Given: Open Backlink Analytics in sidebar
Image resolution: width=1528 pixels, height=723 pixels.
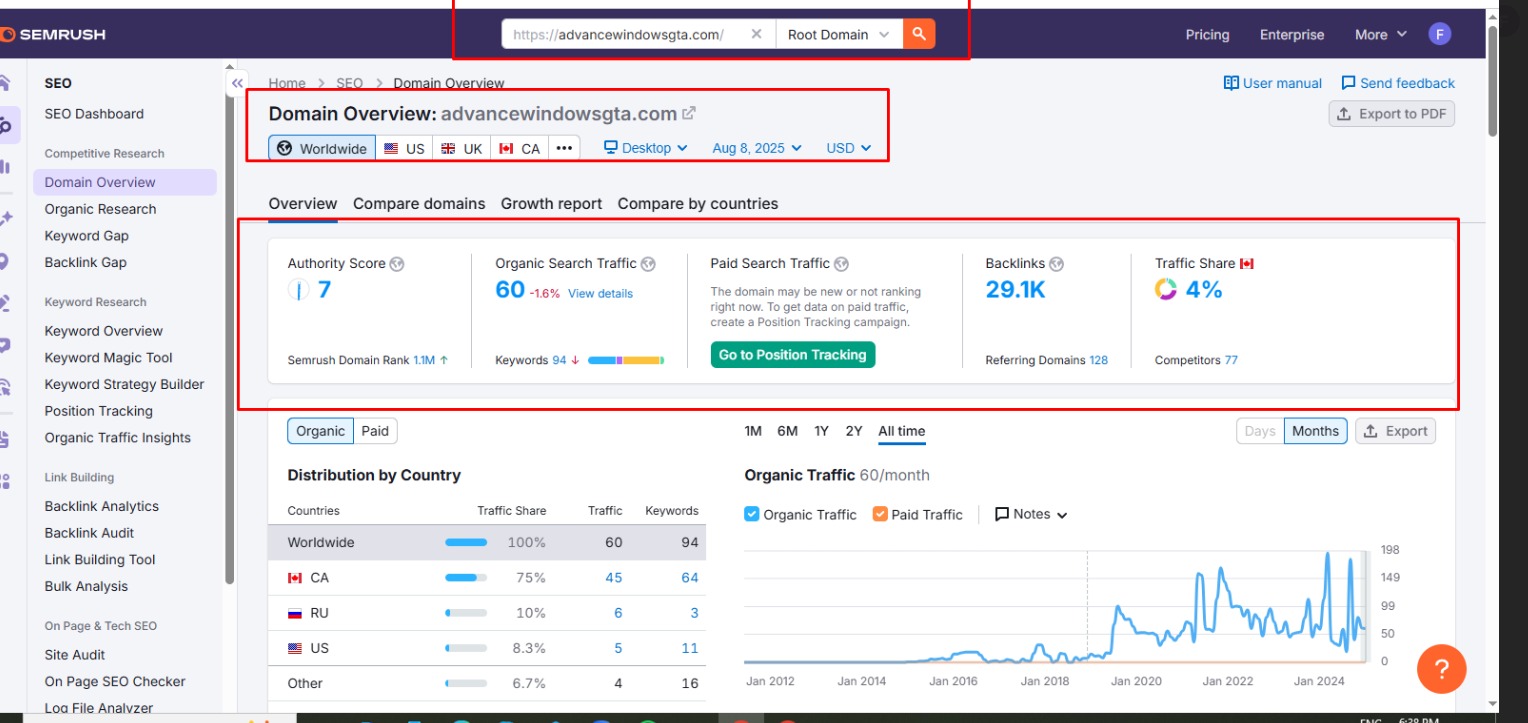Looking at the screenshot, I should click(x=102, y=507).
